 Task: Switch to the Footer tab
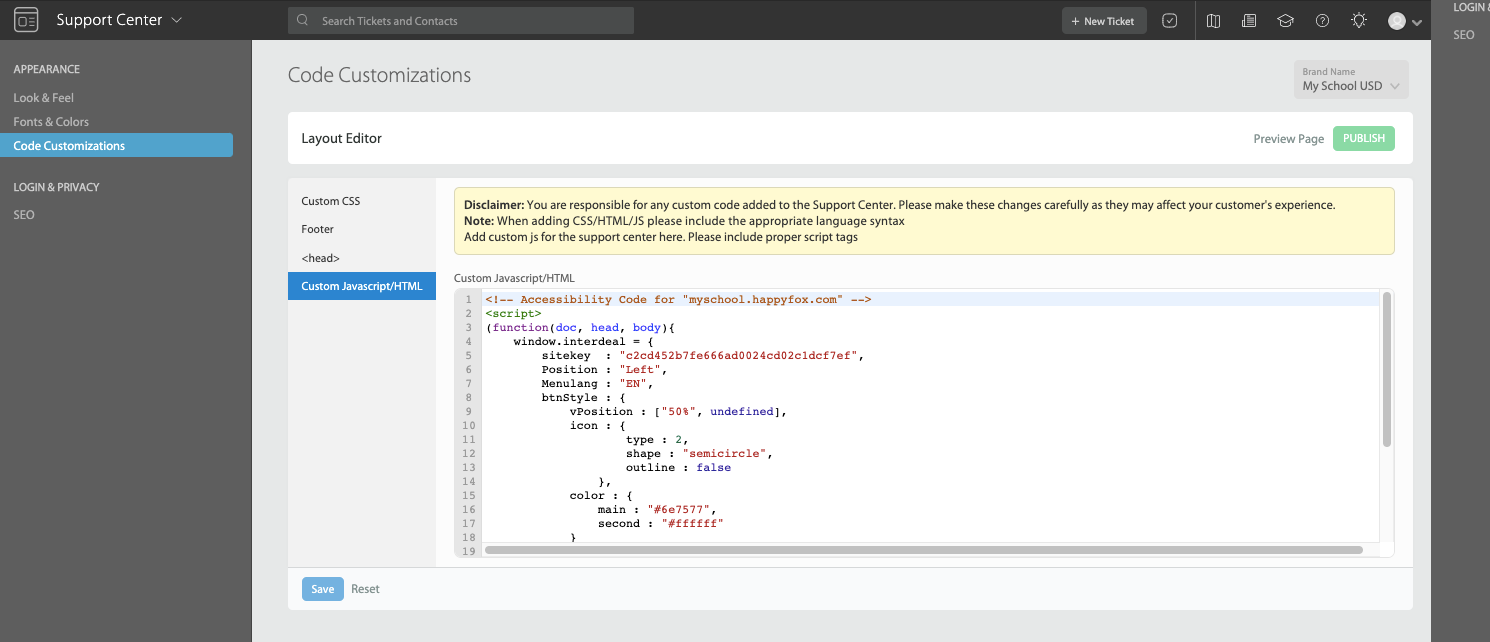(317, 229)
